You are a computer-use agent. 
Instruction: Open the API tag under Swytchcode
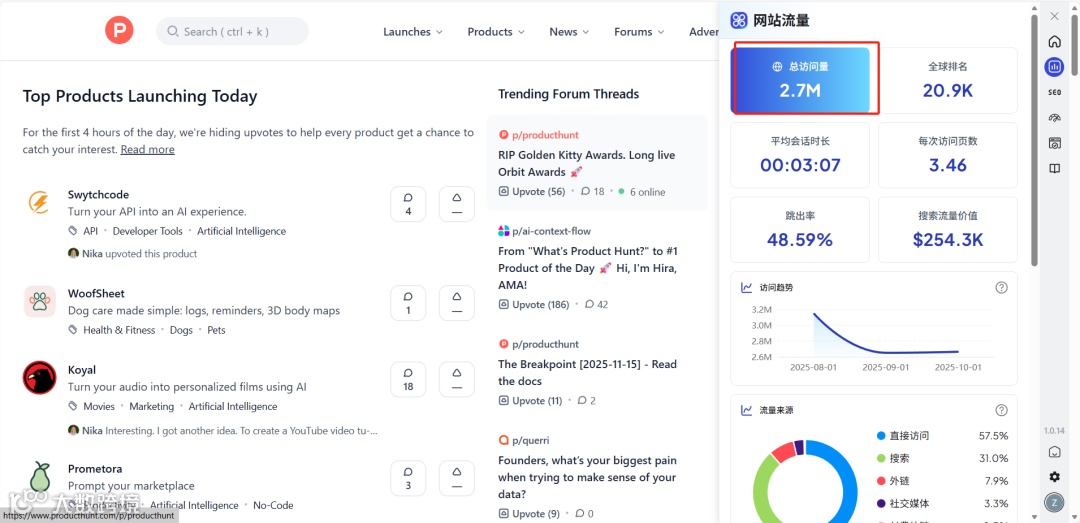coord(90,232)
